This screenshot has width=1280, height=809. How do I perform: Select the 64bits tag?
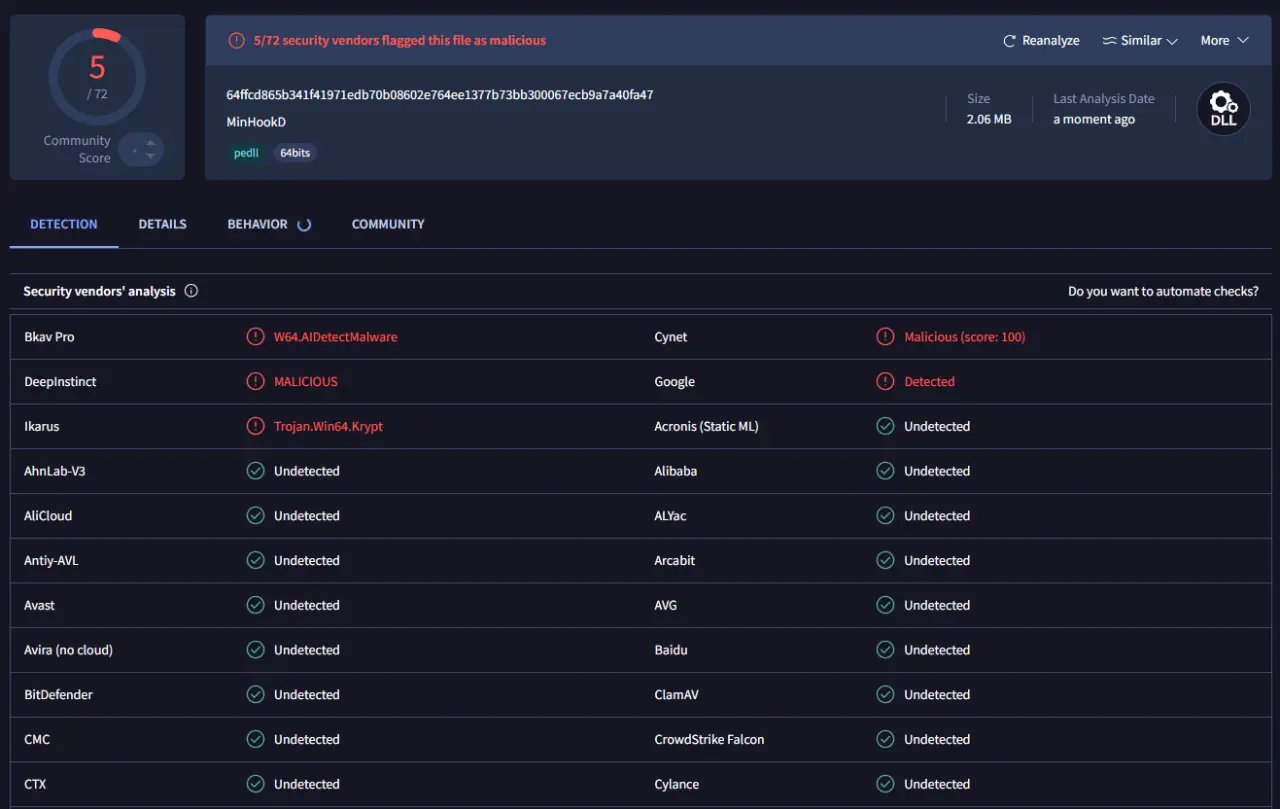click(x=295, y=153)
